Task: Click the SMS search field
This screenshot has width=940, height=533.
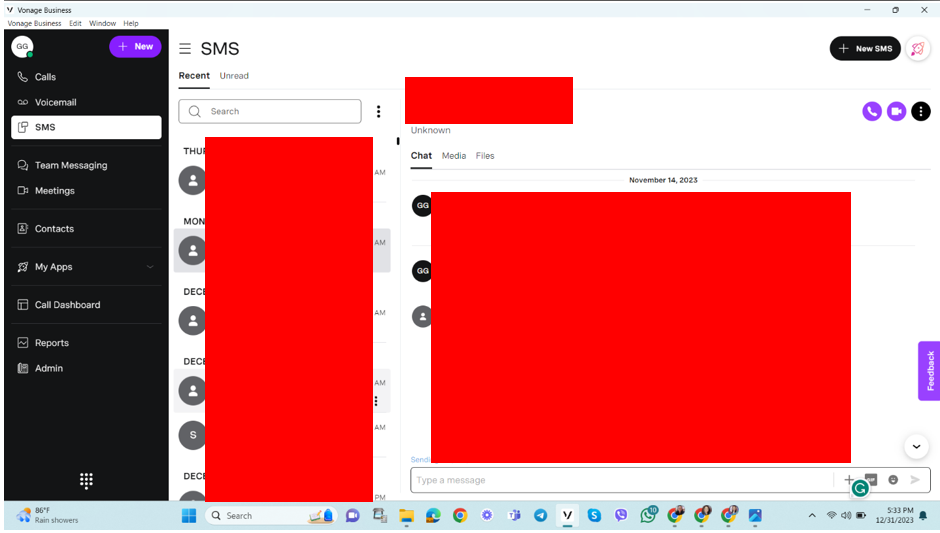Action: pos(270,112)
